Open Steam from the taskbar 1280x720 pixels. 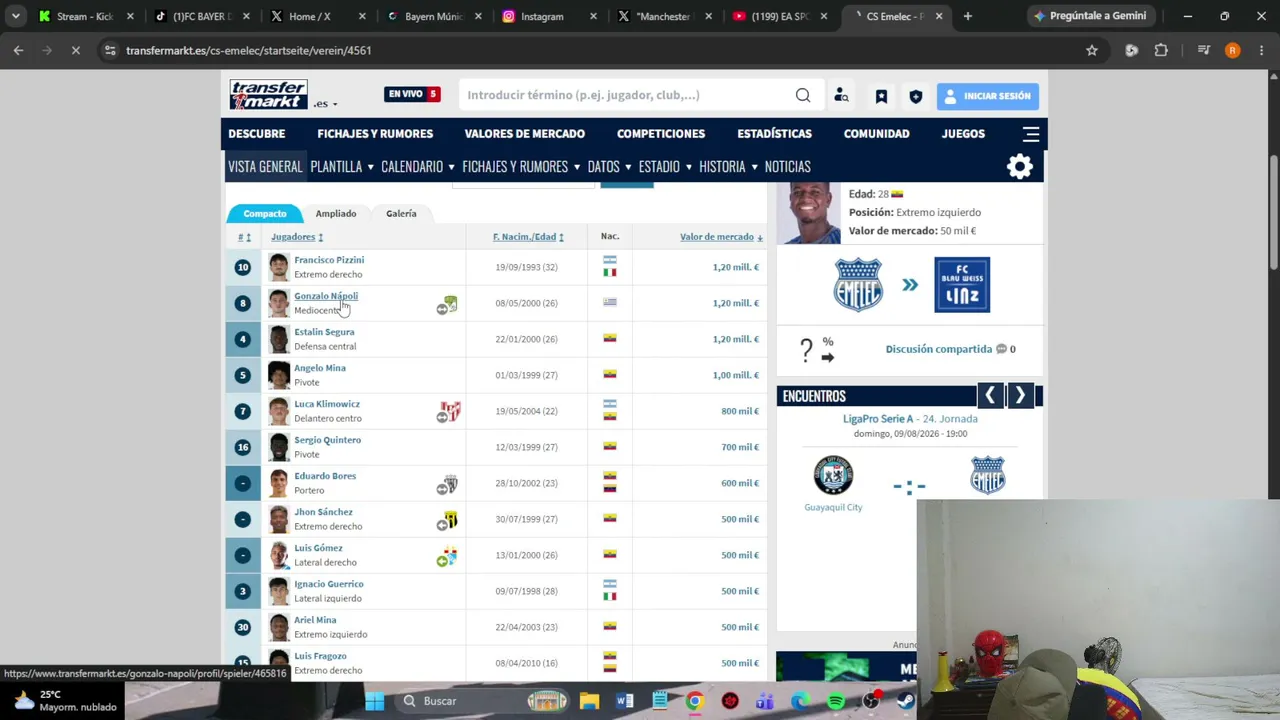906,701
